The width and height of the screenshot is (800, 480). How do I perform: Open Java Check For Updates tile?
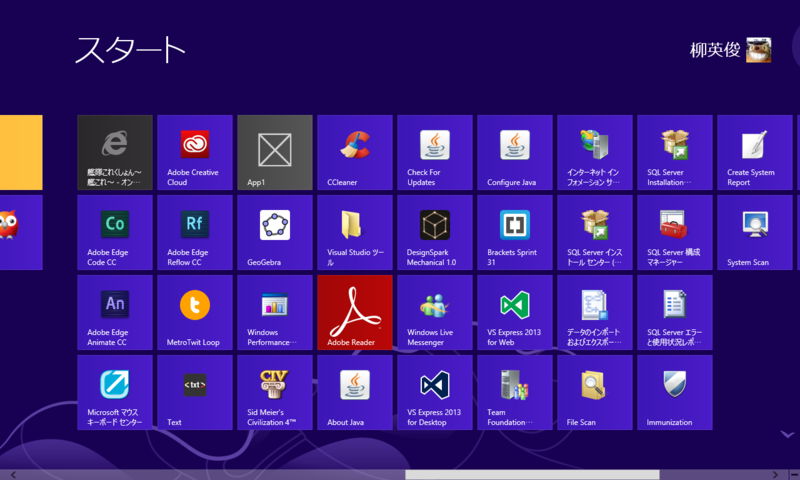pyautogui.click(x=435, y=153)
